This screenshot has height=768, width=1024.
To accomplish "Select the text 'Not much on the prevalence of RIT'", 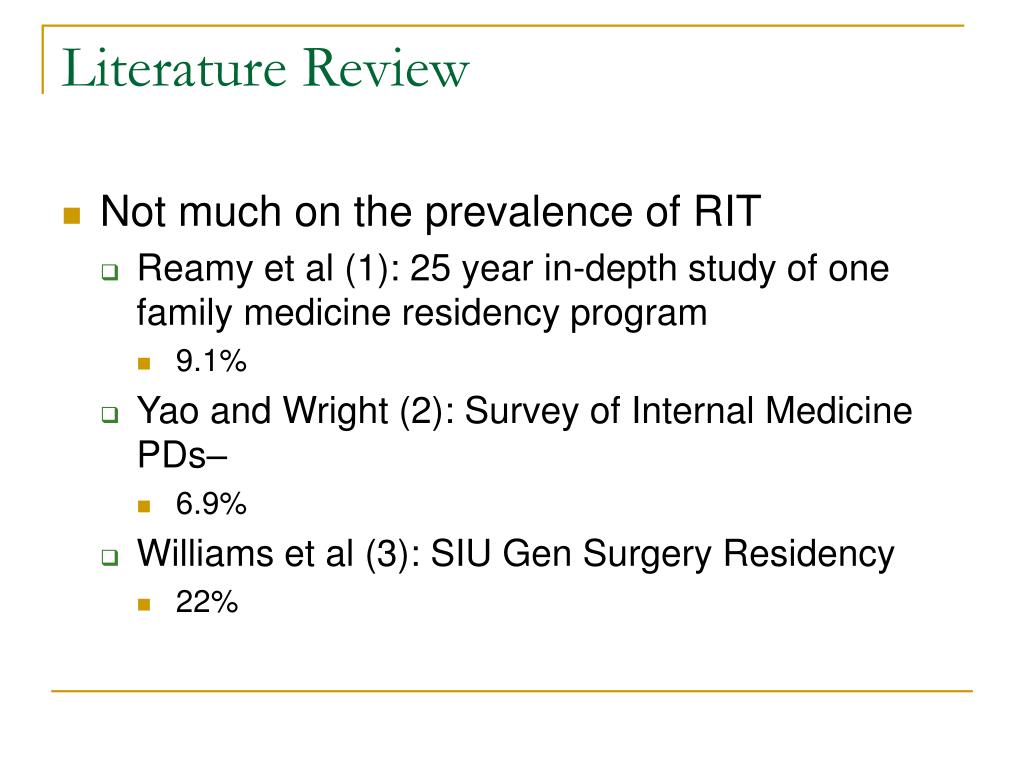I will (x=430, y=213).
